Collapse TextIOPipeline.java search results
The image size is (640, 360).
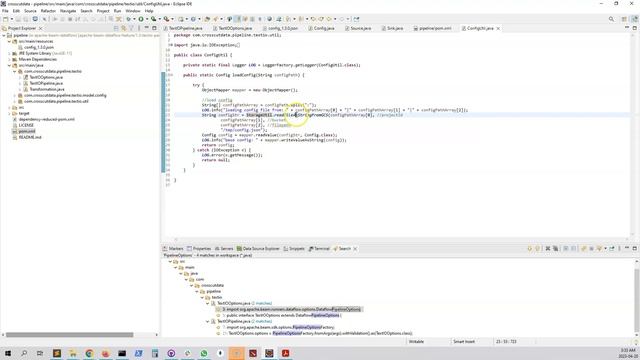pos(208,321)
